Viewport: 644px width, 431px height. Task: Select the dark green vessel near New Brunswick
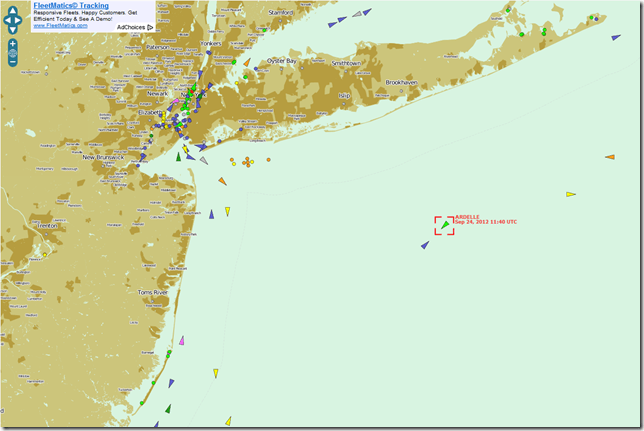coord(178,156)
